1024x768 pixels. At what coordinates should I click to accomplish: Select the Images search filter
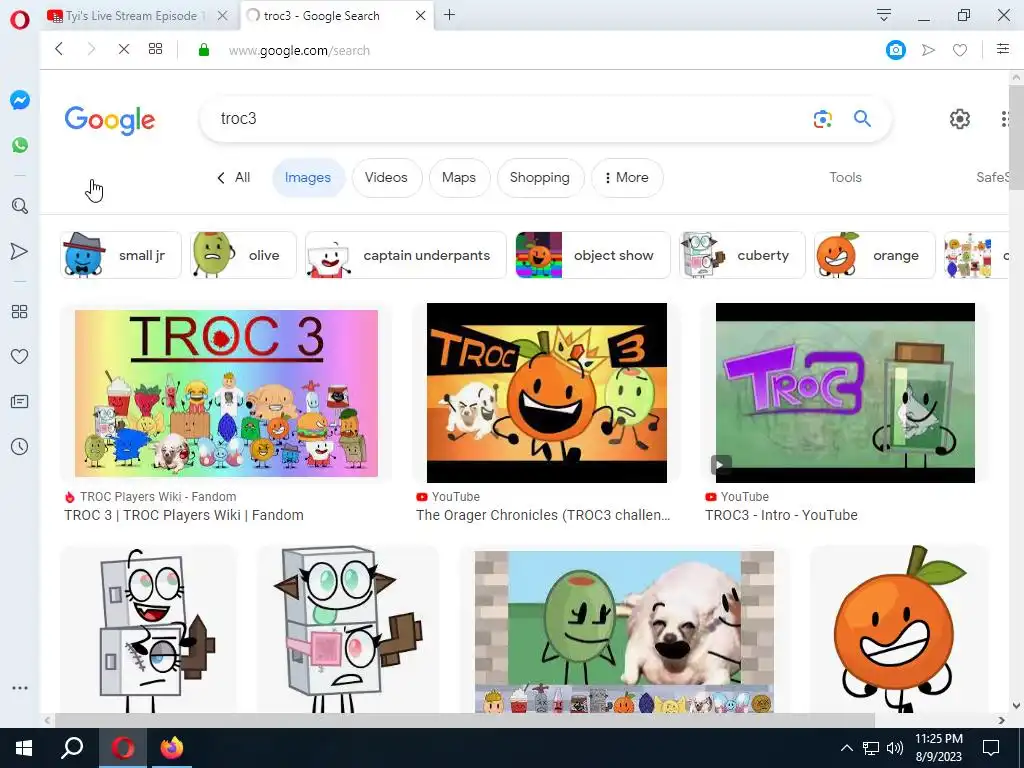(x=308, y=178)
